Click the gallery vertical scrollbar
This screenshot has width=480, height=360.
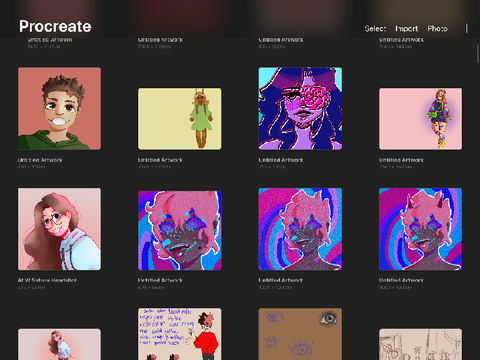pyautogui.click(x=478, y=53)
